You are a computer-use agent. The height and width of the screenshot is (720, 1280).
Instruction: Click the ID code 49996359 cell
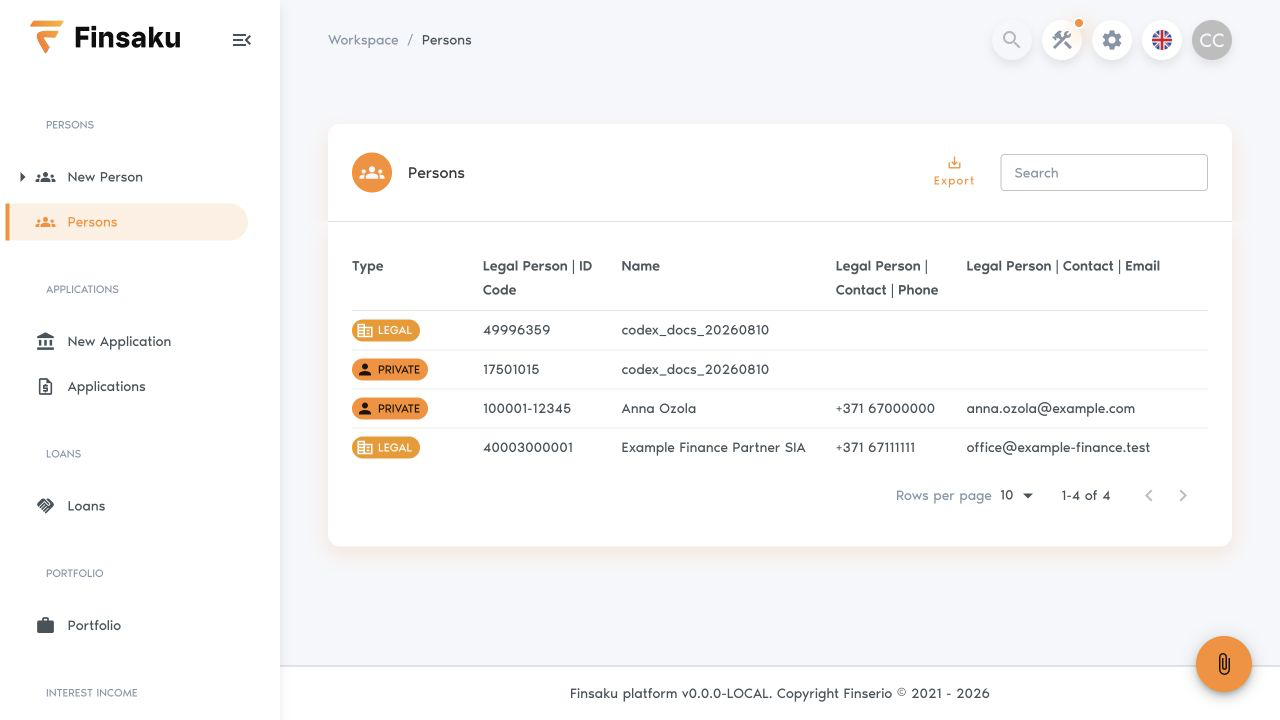pos(516,330)
